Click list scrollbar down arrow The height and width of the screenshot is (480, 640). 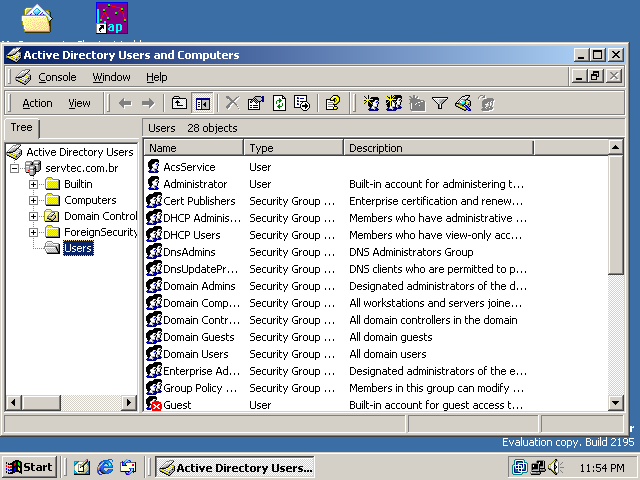click(x=616, y=403)
